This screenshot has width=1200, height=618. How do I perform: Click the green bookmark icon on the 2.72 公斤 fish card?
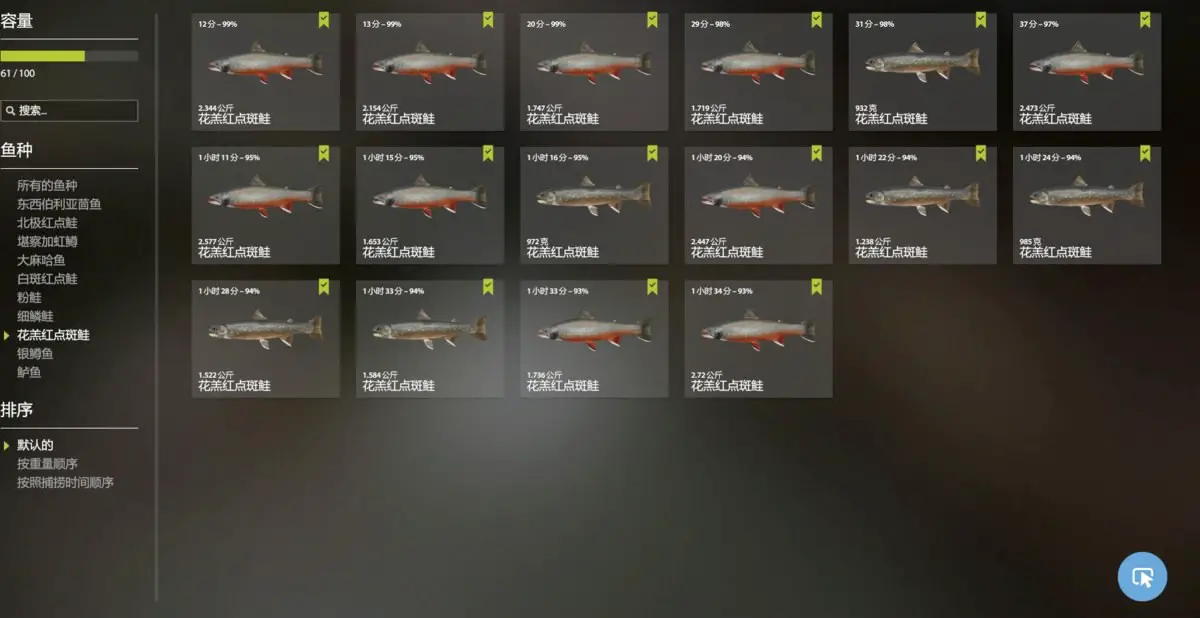tap(816, 287)
